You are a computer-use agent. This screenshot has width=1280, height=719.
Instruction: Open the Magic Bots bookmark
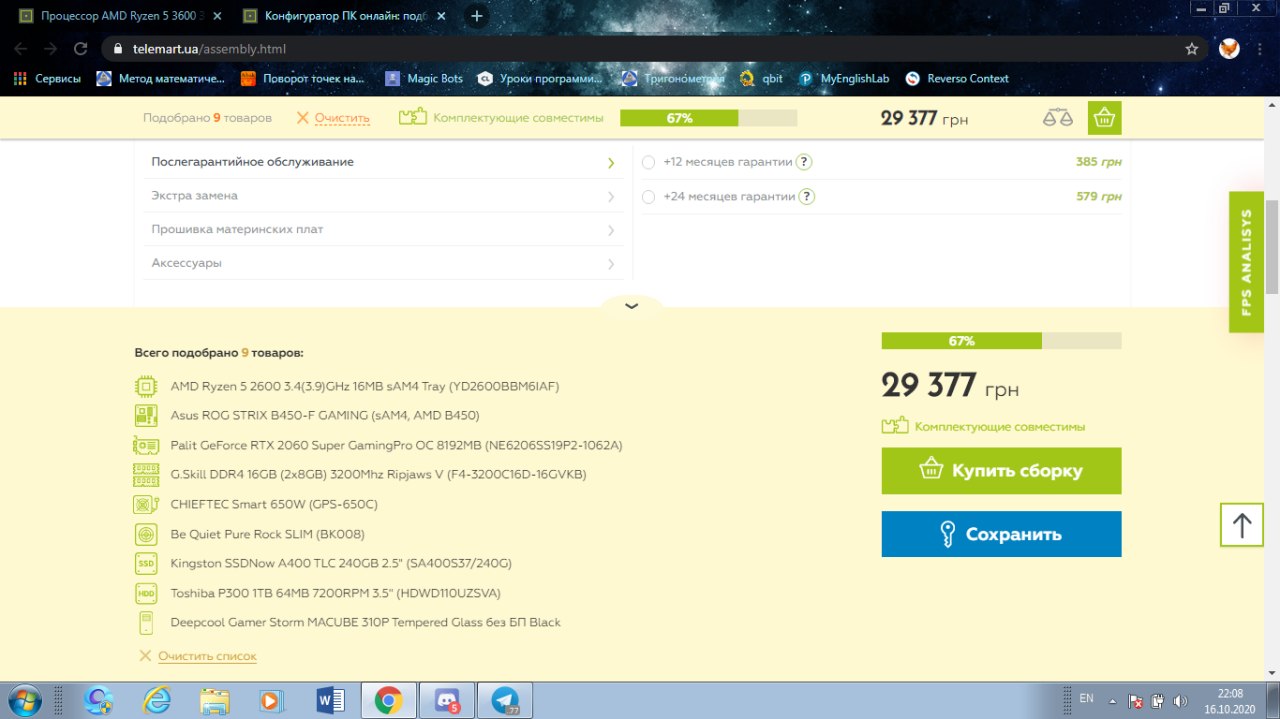pyautogui.click(x=425, y=78)
